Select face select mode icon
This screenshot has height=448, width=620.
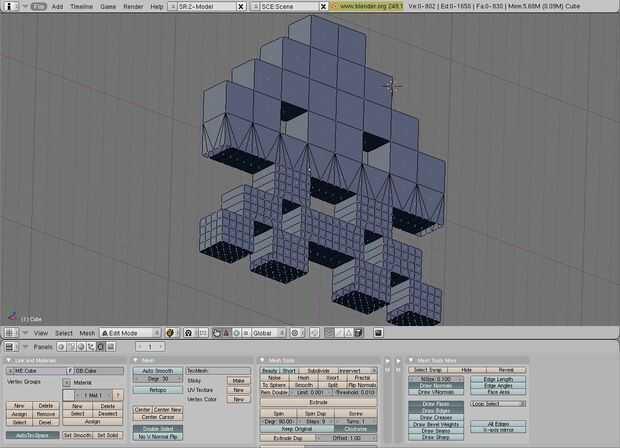pos(348,333)
